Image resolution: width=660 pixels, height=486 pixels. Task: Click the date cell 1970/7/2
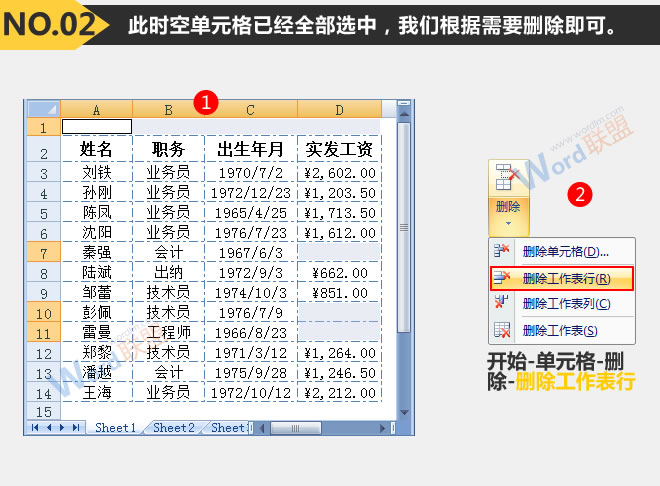[250, 173]
